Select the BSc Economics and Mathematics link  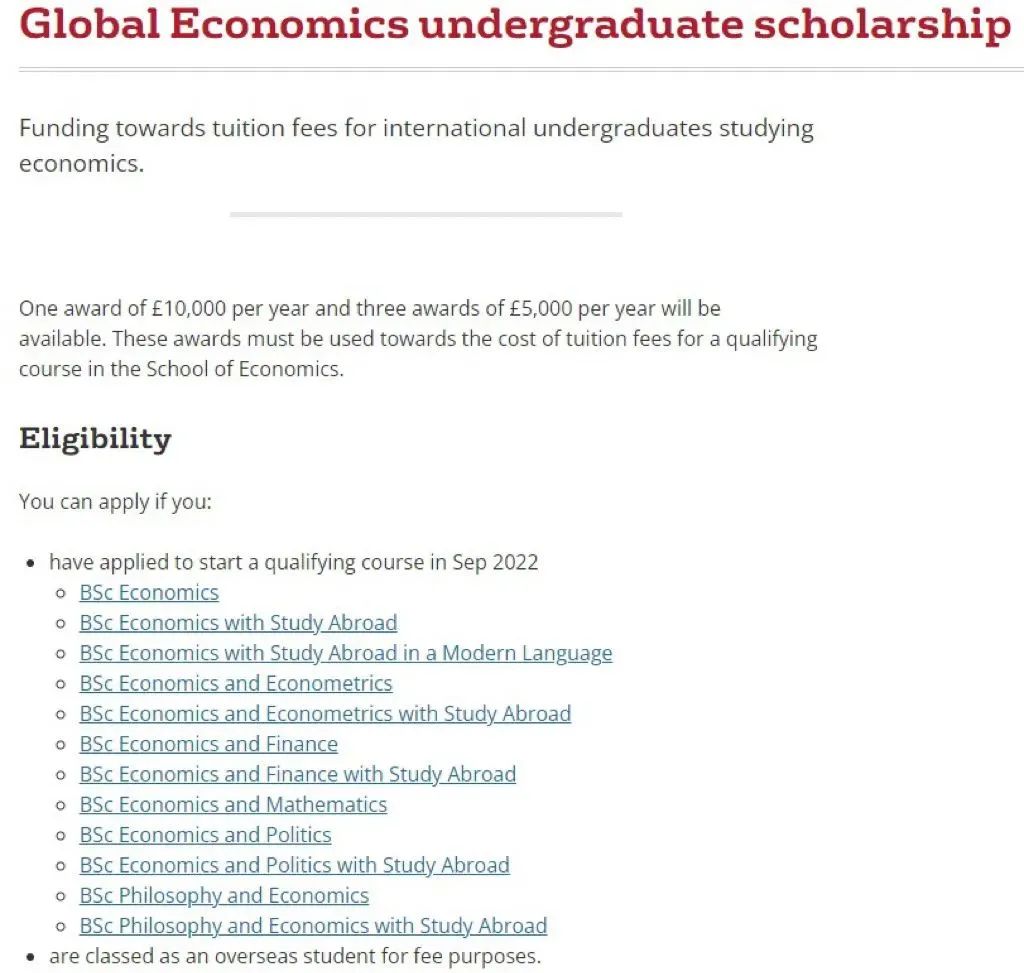[x=233, y=805]
